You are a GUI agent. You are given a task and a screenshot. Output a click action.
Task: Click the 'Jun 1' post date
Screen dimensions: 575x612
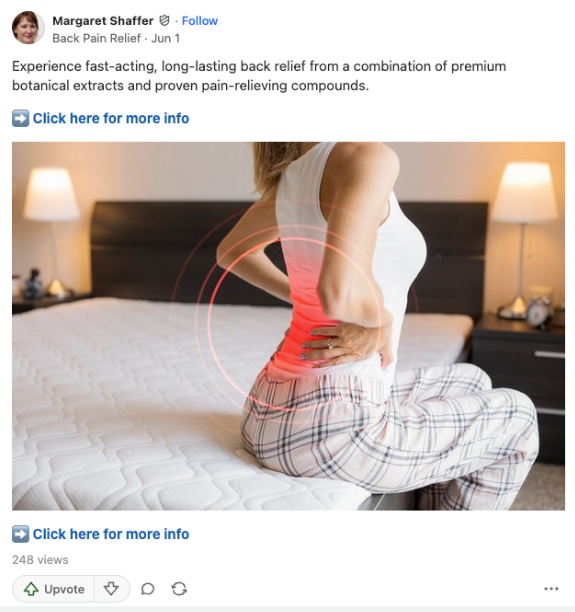166,38
